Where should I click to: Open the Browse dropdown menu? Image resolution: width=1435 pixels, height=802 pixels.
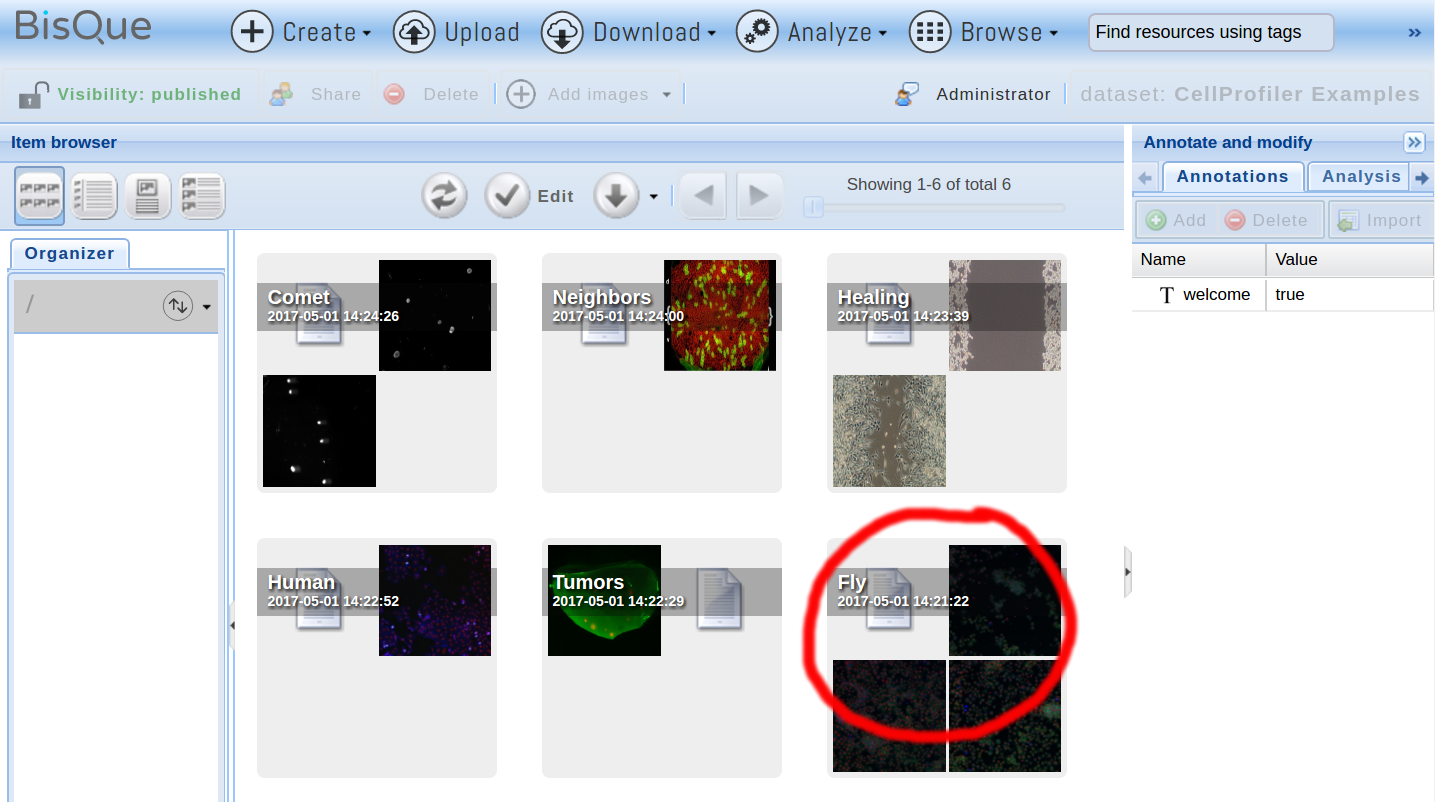(985, 32)
